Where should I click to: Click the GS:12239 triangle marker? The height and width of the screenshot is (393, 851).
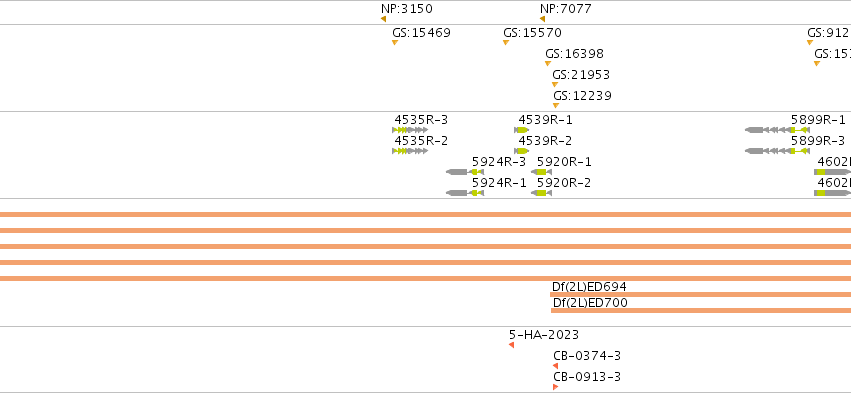point(556,105)
